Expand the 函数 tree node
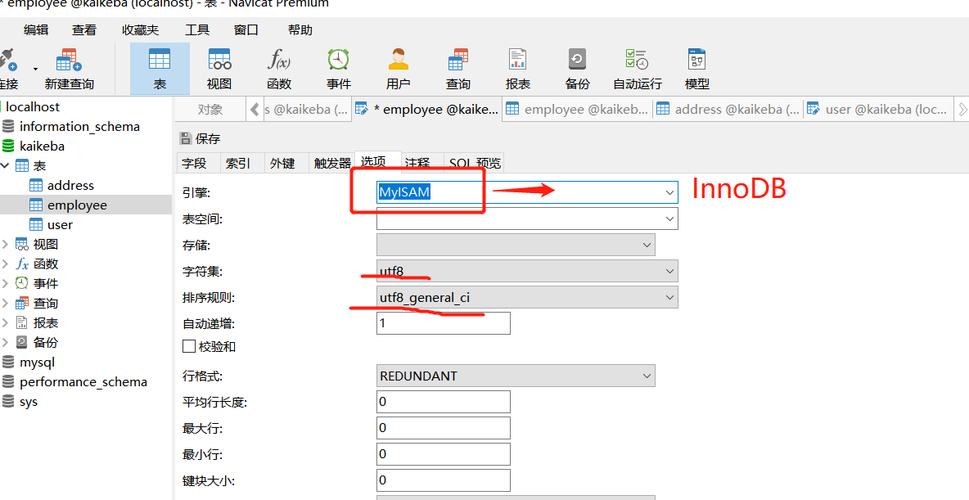The image size is (969, 500). pos(6,264)
